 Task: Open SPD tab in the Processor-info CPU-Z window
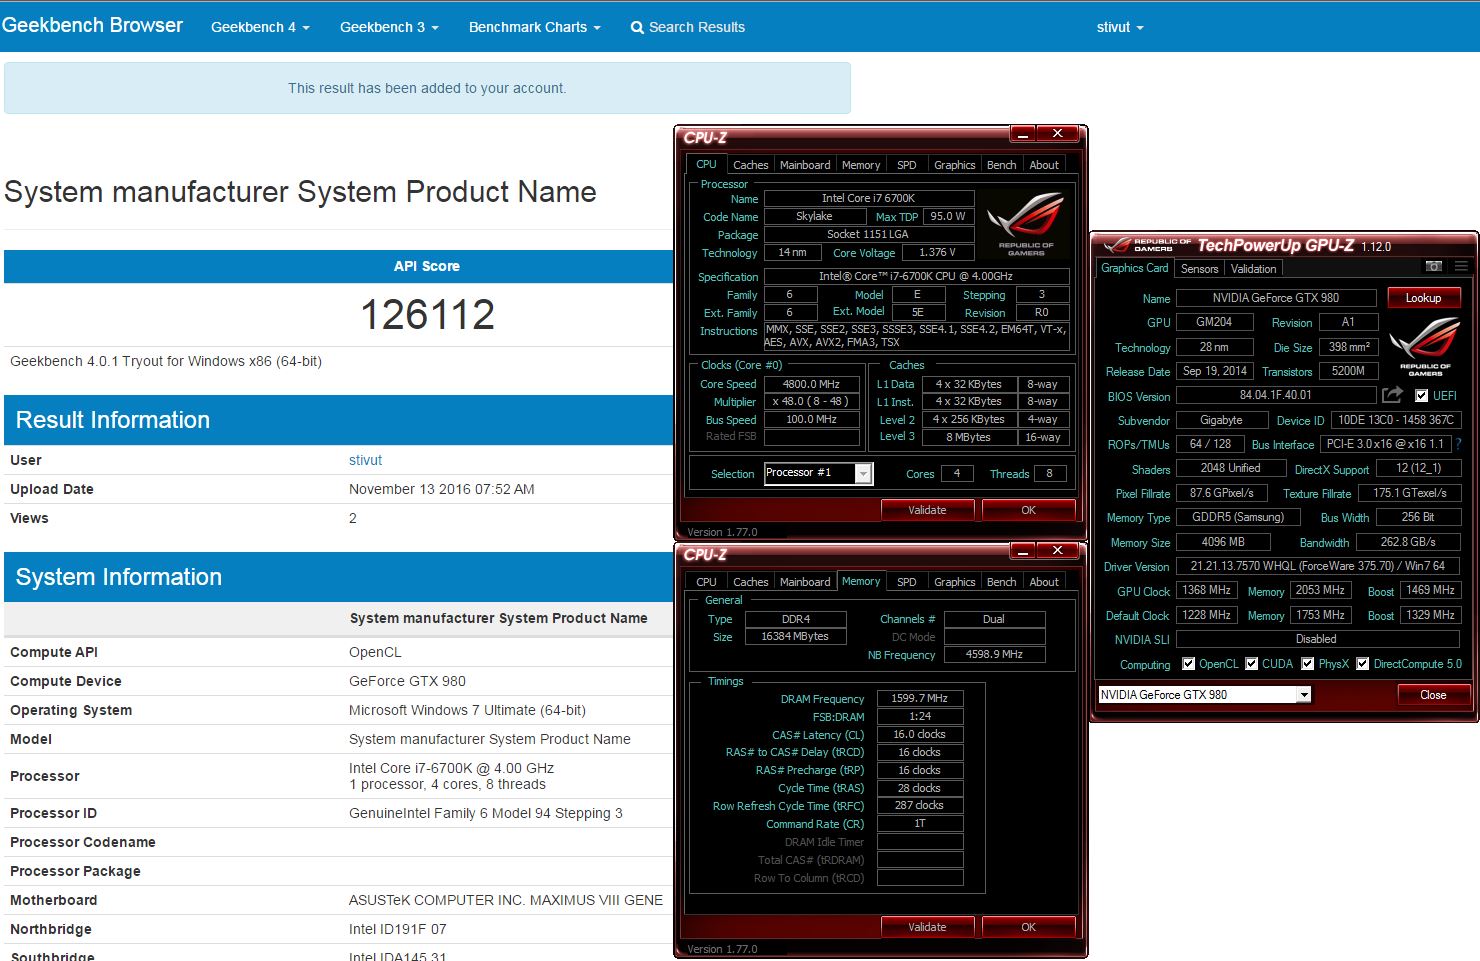pyautogui.click(x=906, y=165)
